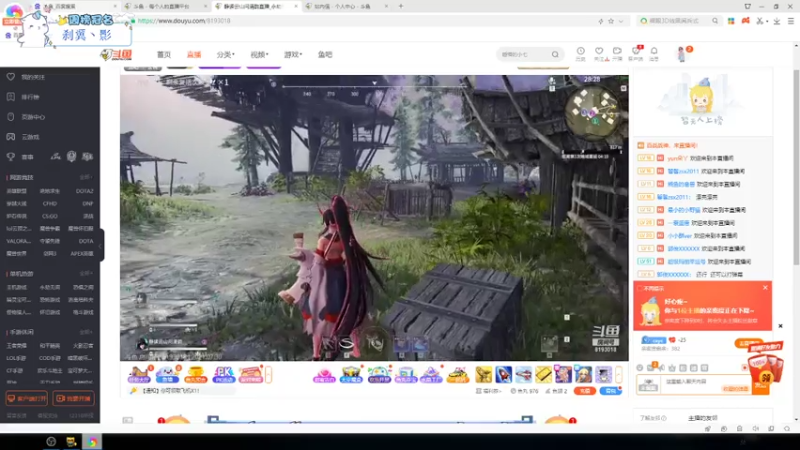The width and height of the screenshot is (800, 450).
Task: Click the pink round gift icon
Action: [324, 374]
